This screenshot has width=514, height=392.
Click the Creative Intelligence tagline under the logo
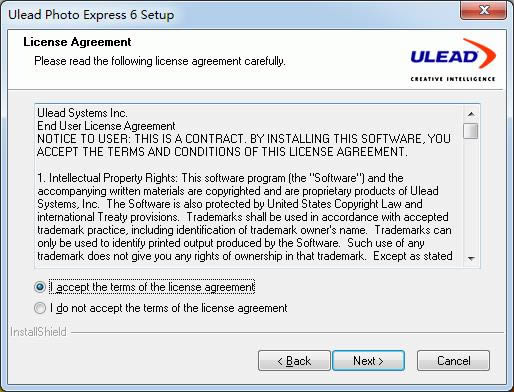pos(453,79)
